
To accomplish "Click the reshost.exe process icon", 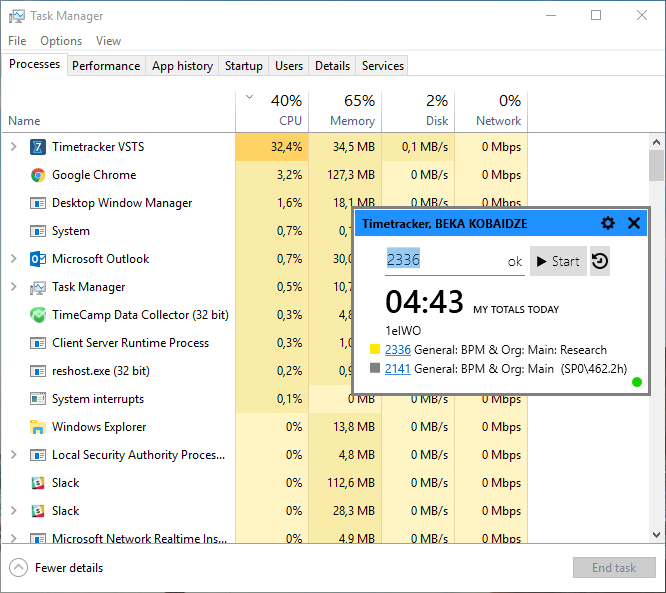I will (38, 371).
